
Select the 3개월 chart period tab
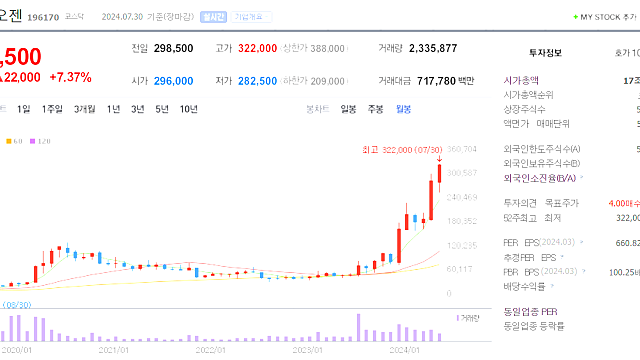(84, 109)
